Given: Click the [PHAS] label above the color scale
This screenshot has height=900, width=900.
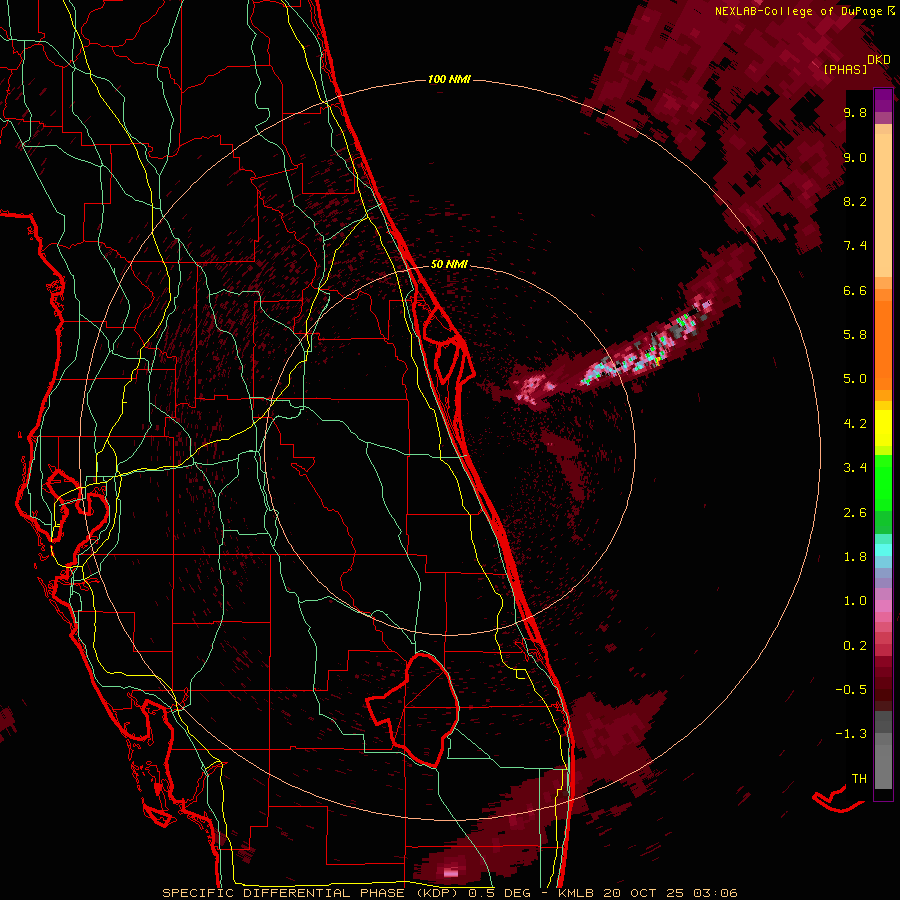Looking at the screenshot, I should click(x=845, y=70).
